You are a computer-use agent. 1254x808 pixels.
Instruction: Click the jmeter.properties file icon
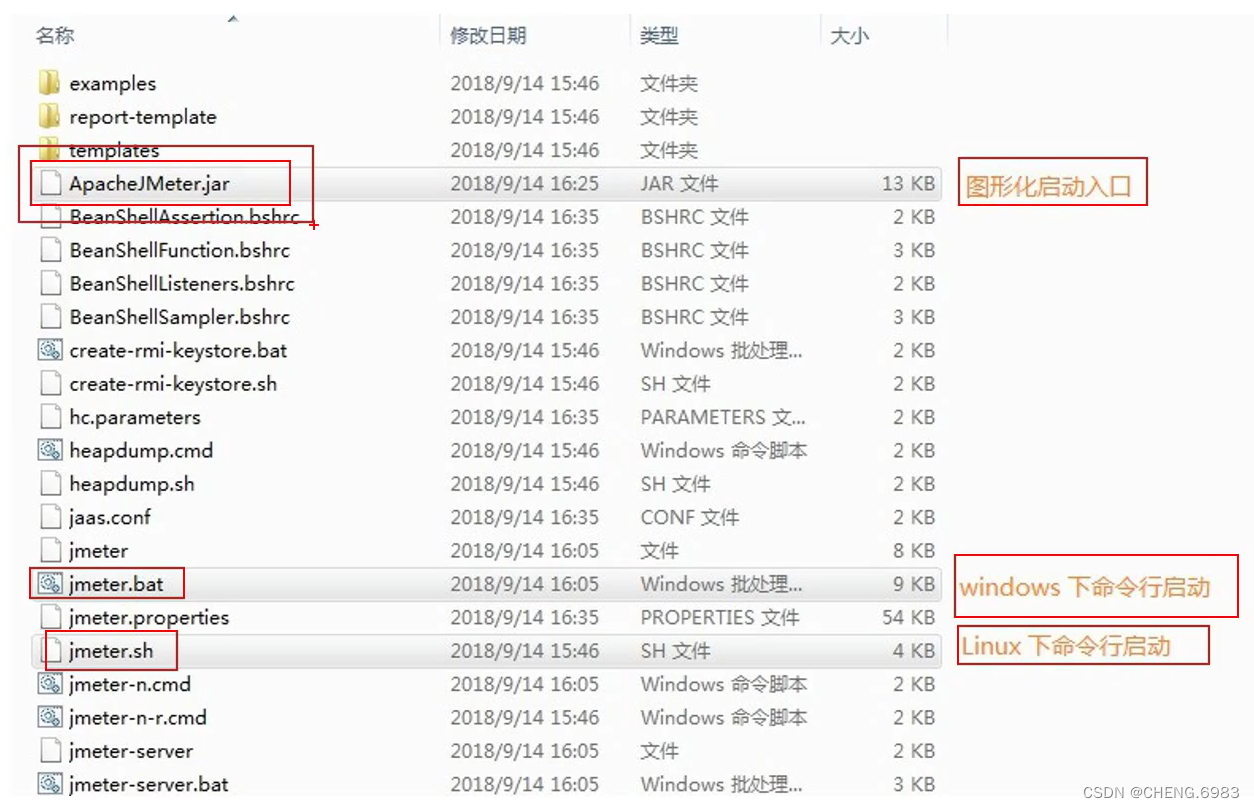tap(50, 617)
